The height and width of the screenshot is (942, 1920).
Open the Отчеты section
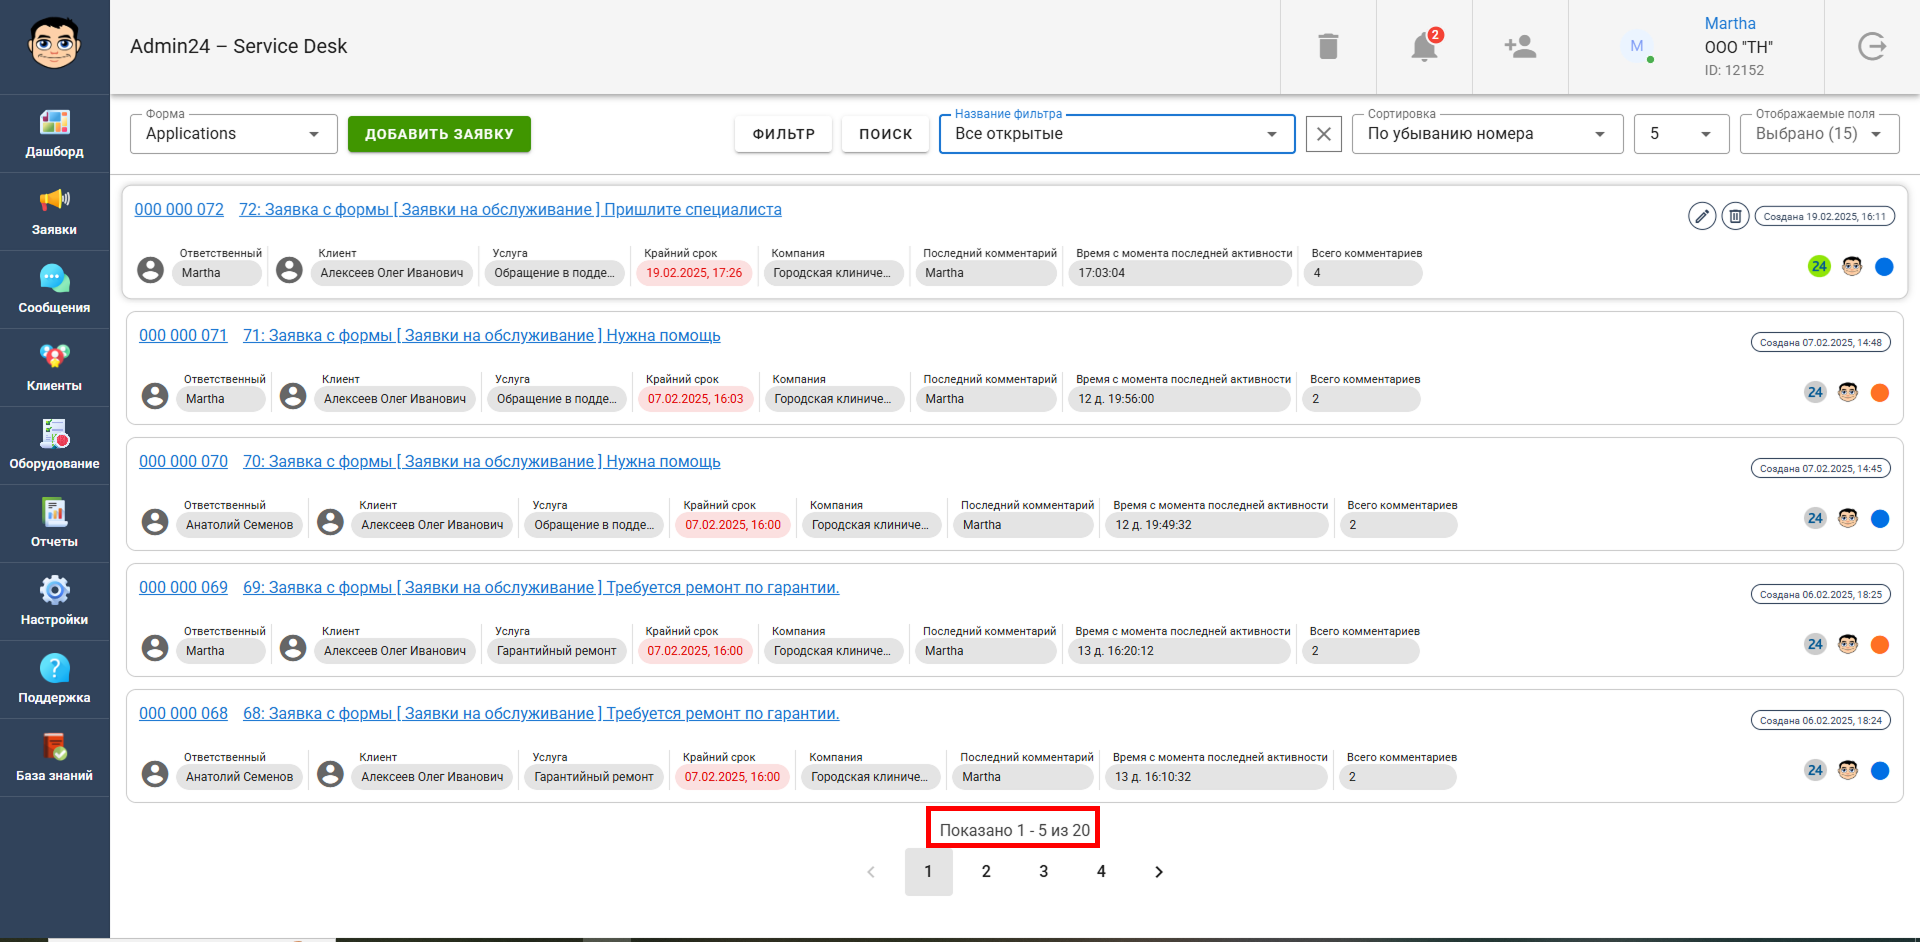[54, 524]
